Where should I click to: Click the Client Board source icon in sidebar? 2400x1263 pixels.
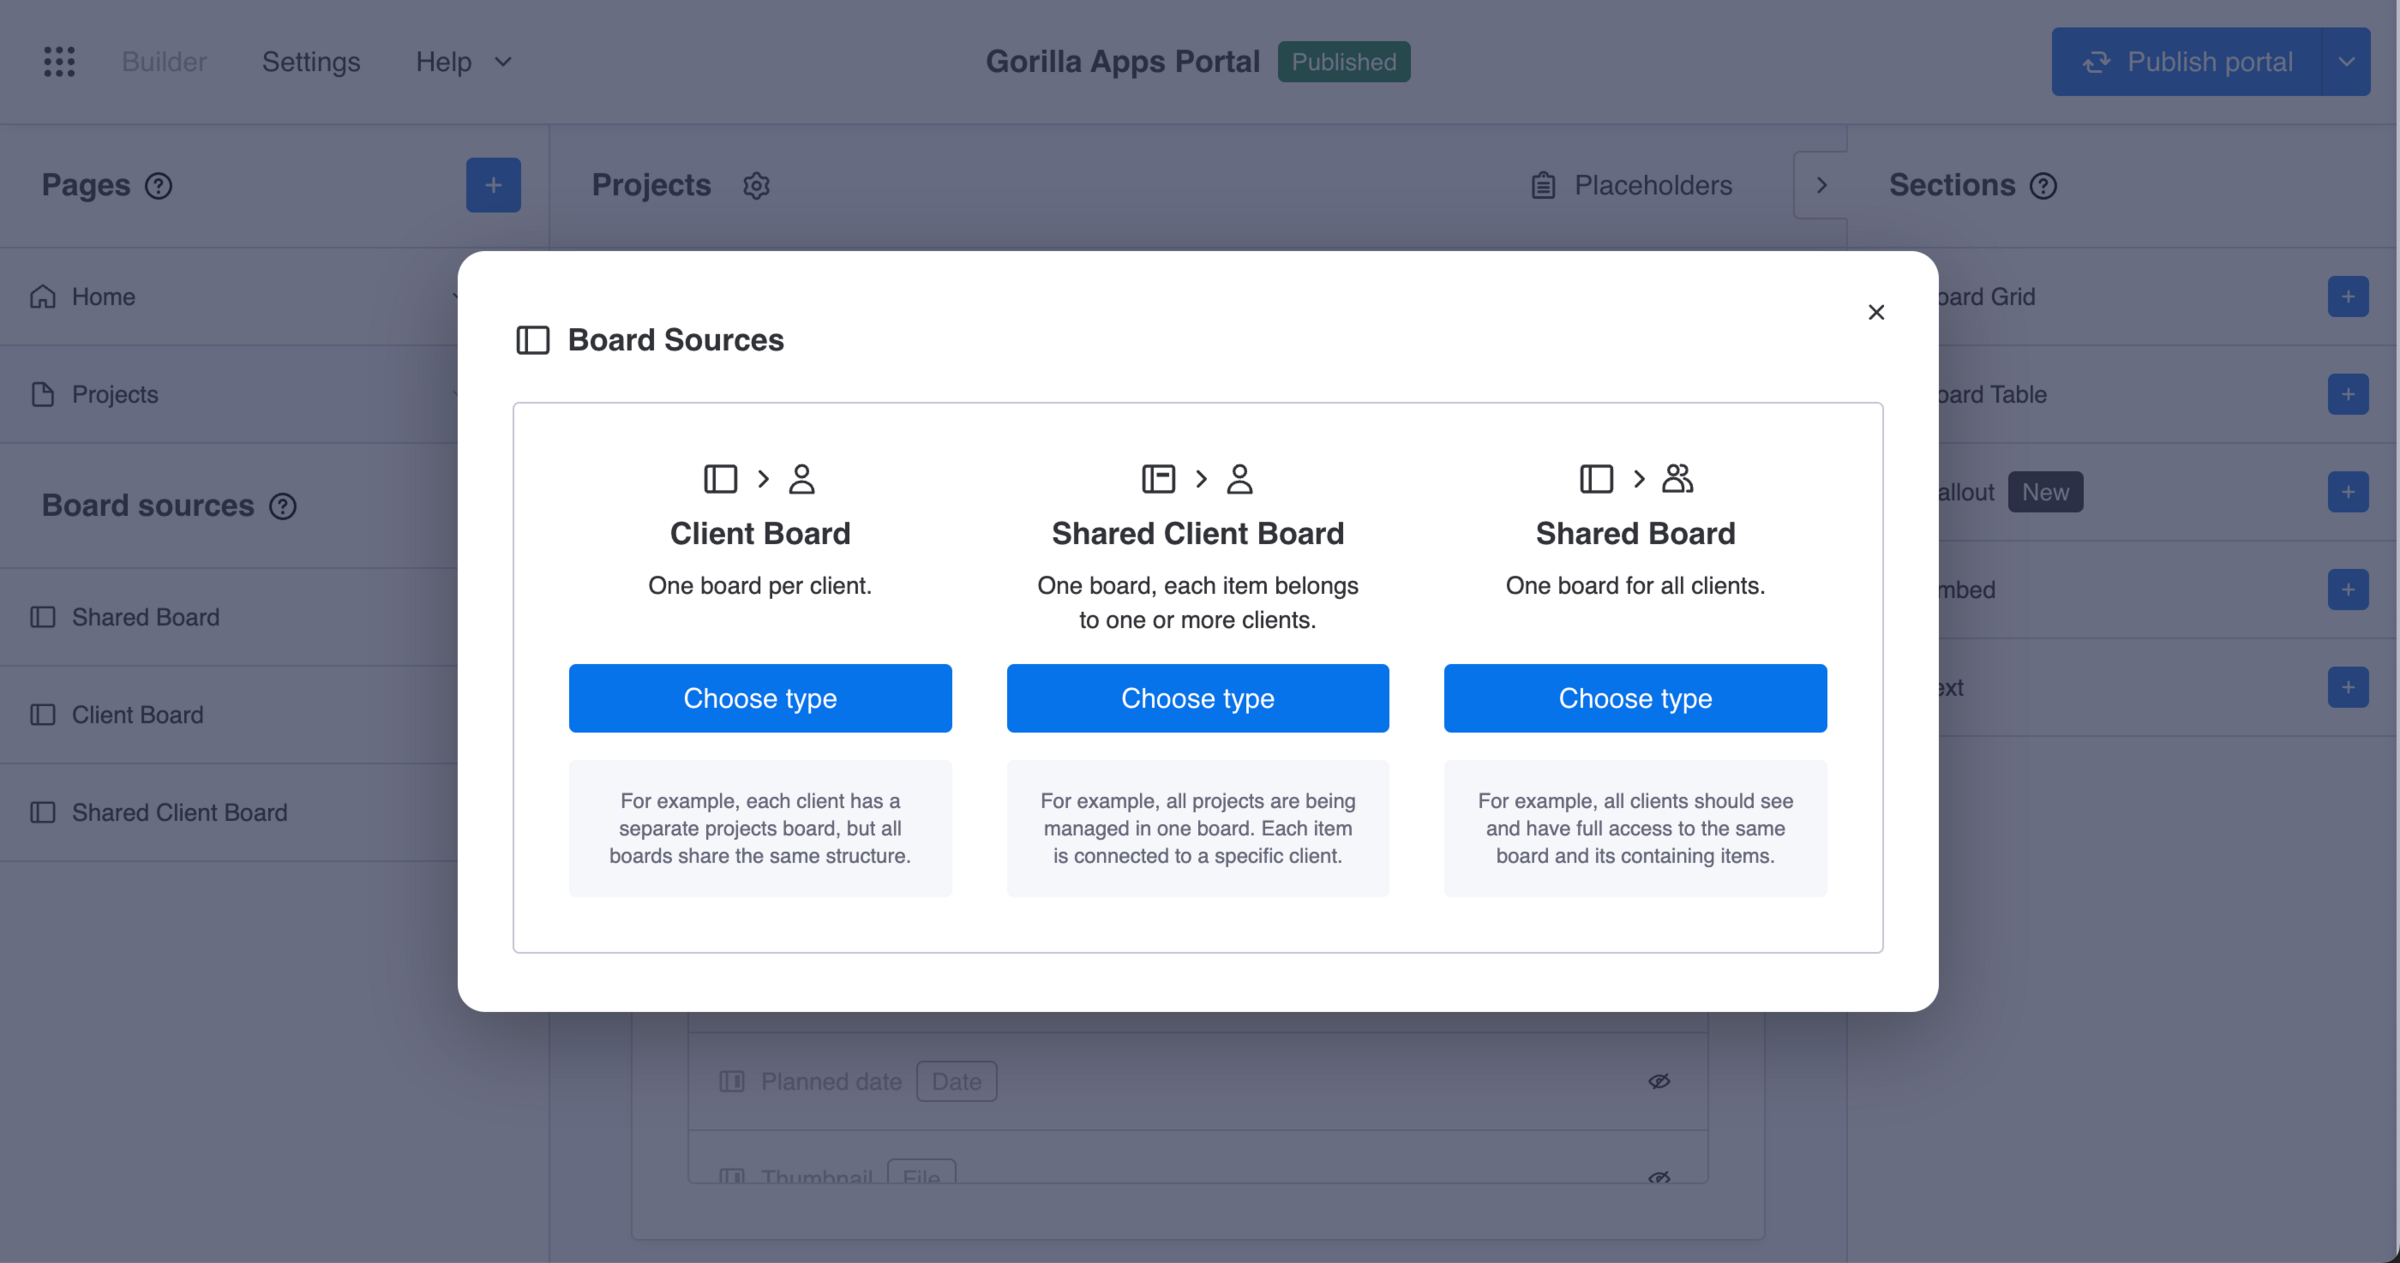[42, 715]
